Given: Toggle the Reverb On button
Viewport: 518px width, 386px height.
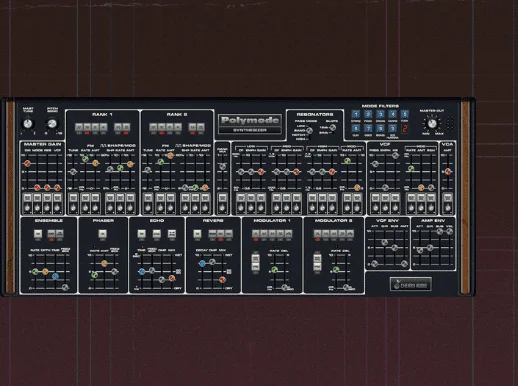Looking at the screenshot, I should 197,234.
